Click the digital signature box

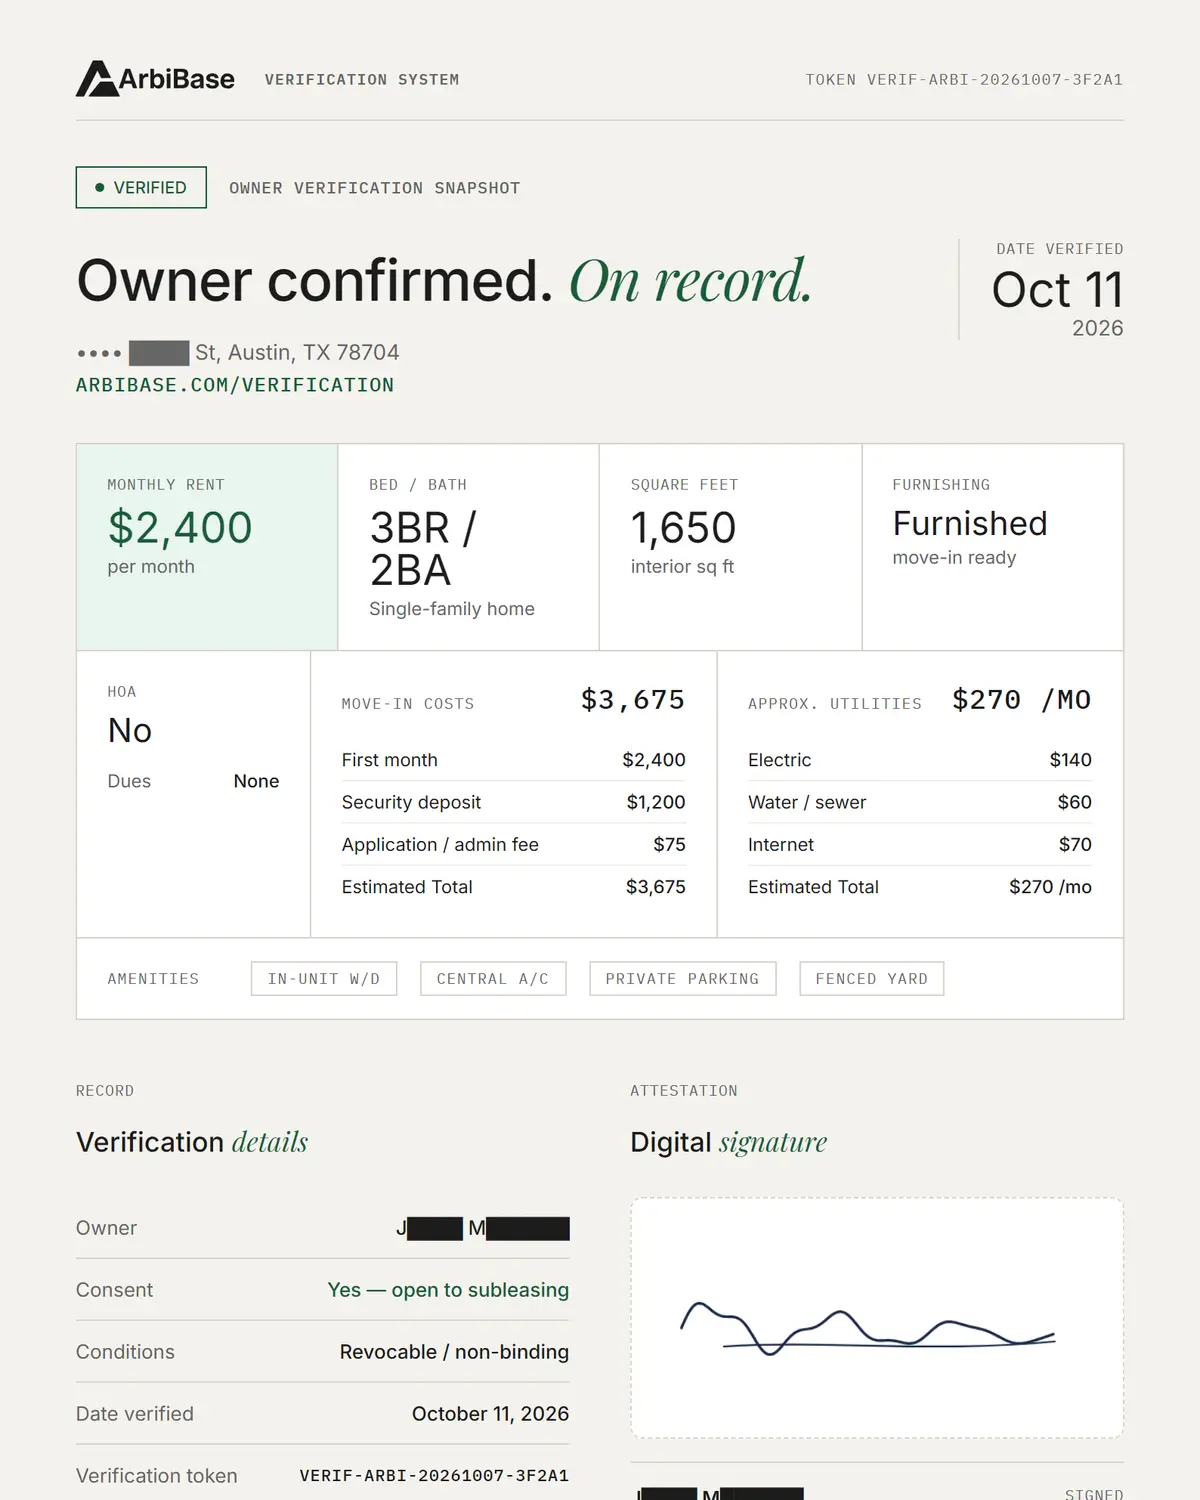[x=877, y=1318]
